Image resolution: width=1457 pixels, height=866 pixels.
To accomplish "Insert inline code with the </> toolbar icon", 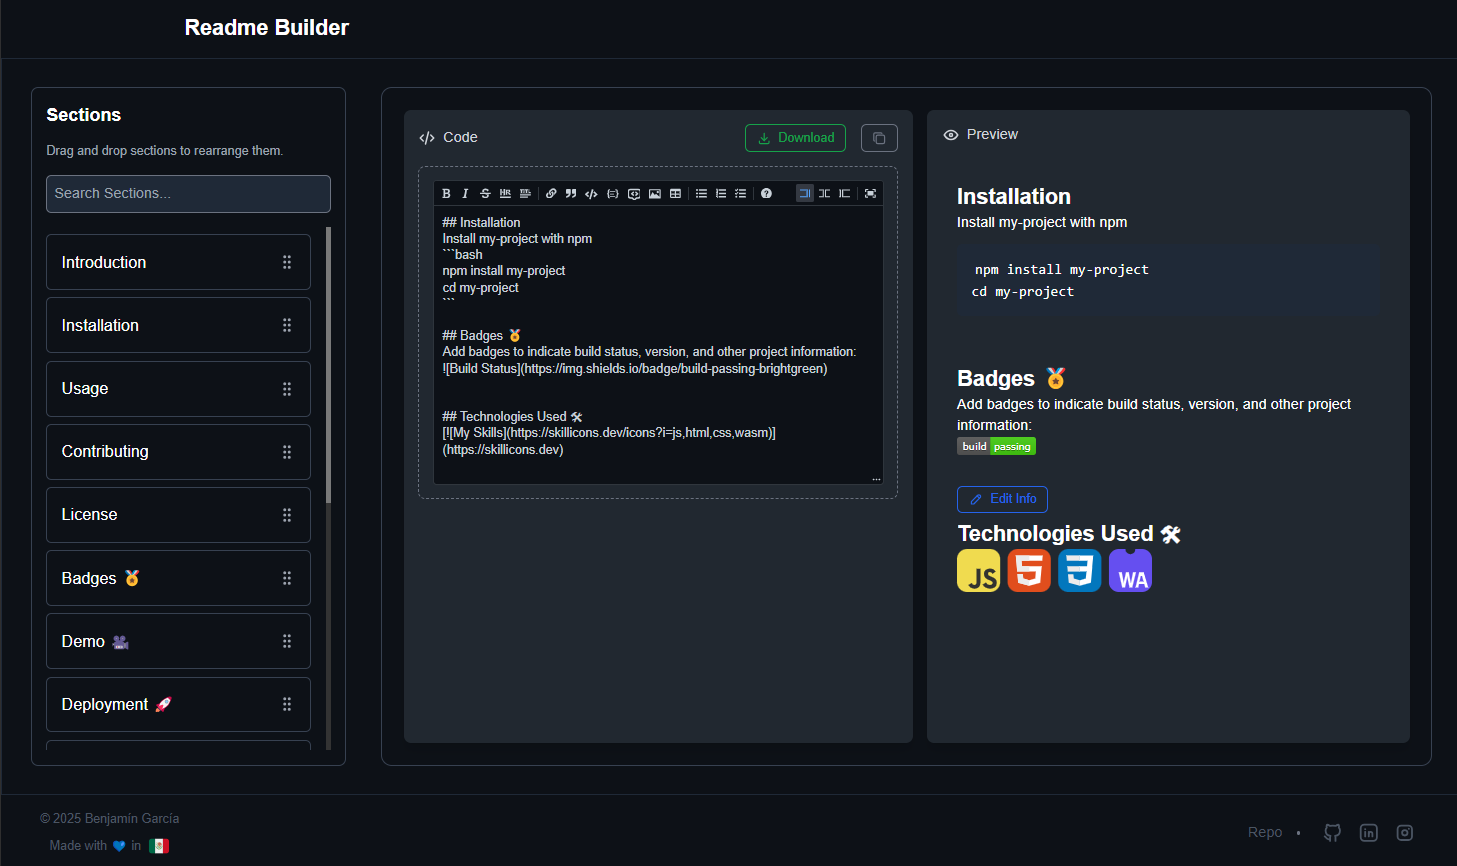I will tap(591, 194).
